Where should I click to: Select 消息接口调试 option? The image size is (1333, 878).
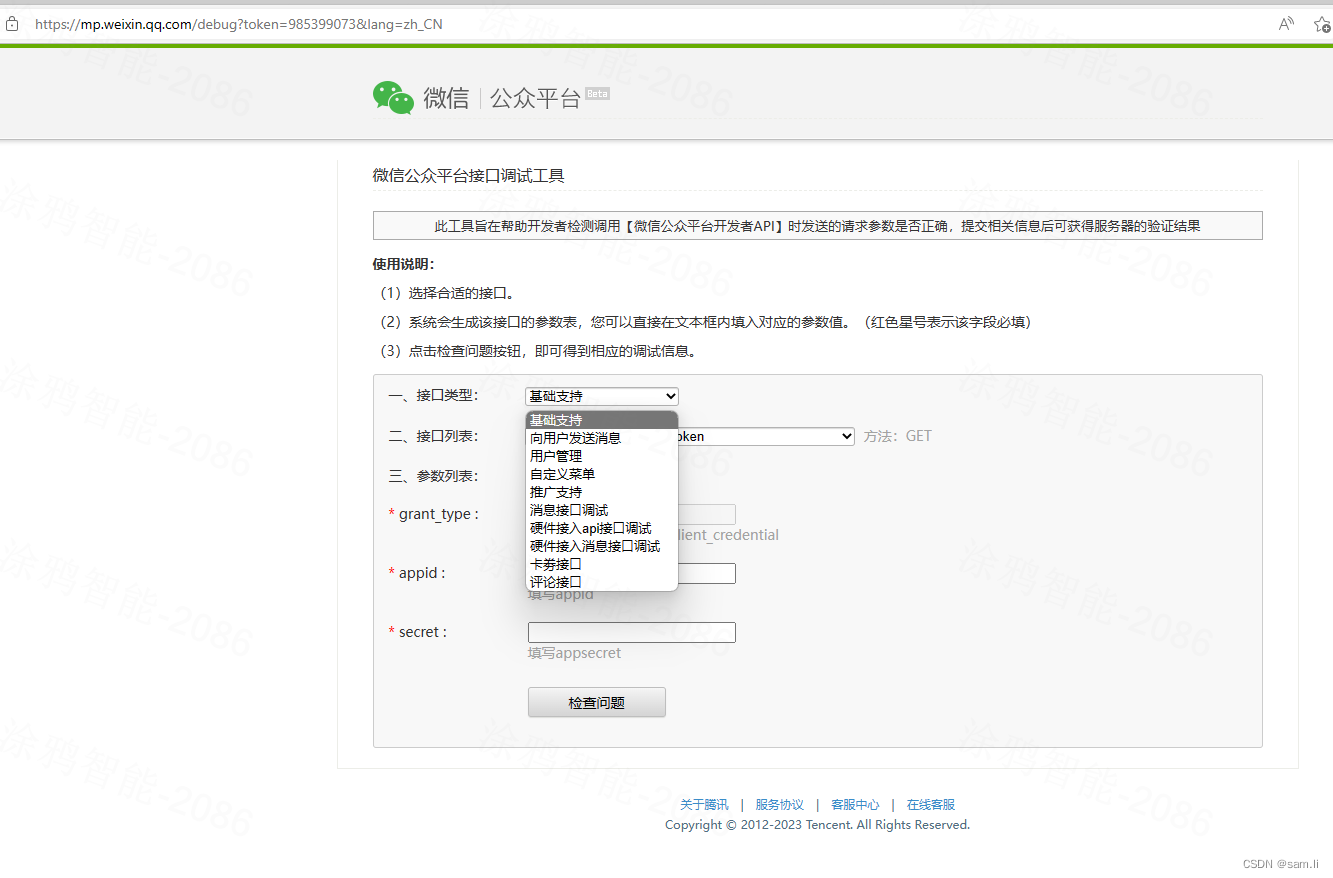602,510
